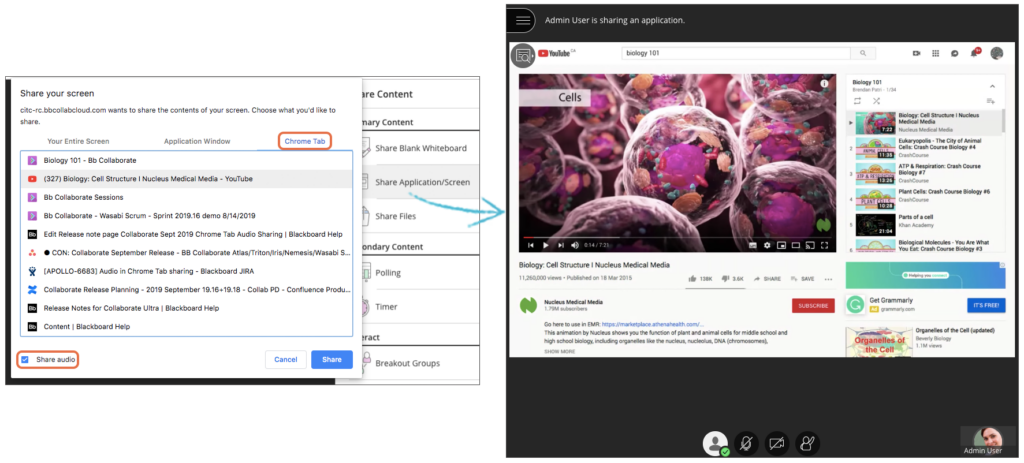Toggle the raise hand button

point(807,443)
